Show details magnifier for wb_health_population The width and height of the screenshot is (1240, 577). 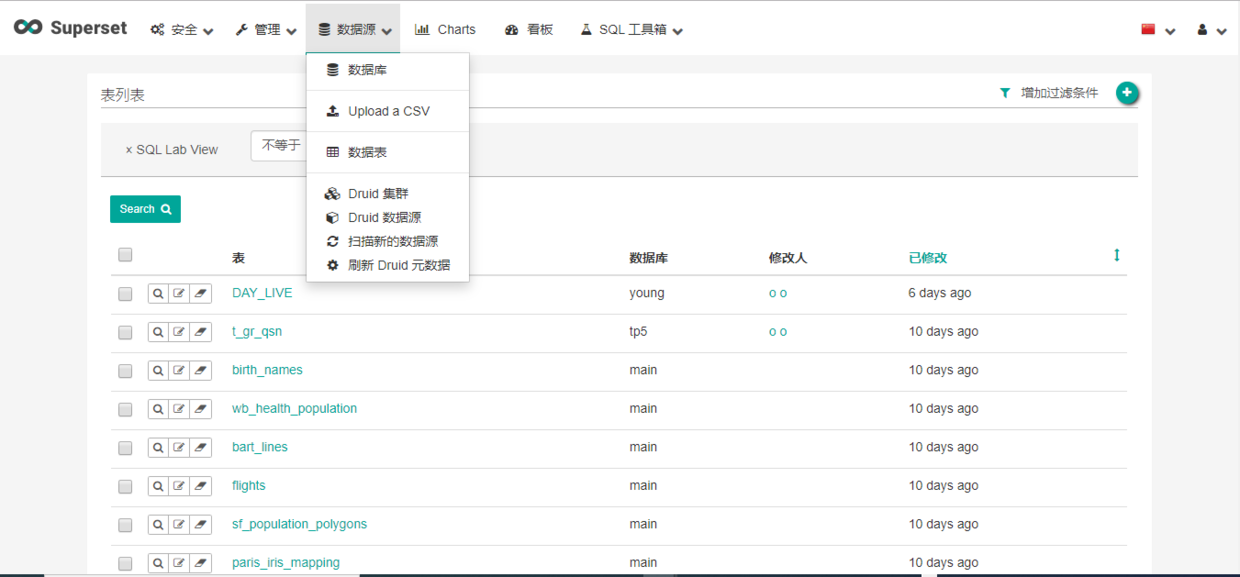tap(158, 409)
